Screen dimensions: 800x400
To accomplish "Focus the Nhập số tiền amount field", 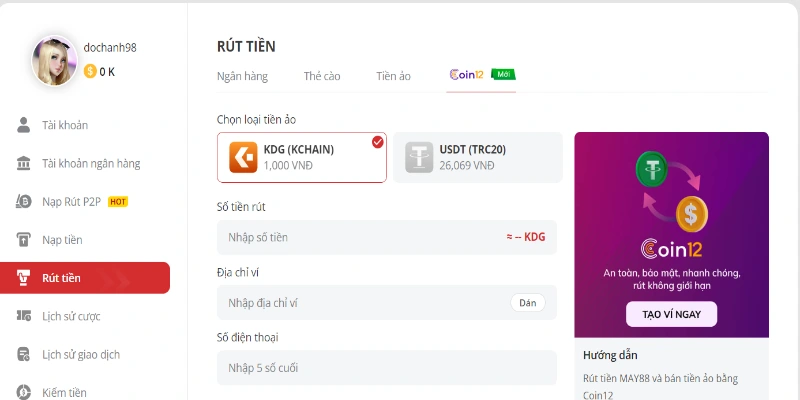I will [360, 237].
